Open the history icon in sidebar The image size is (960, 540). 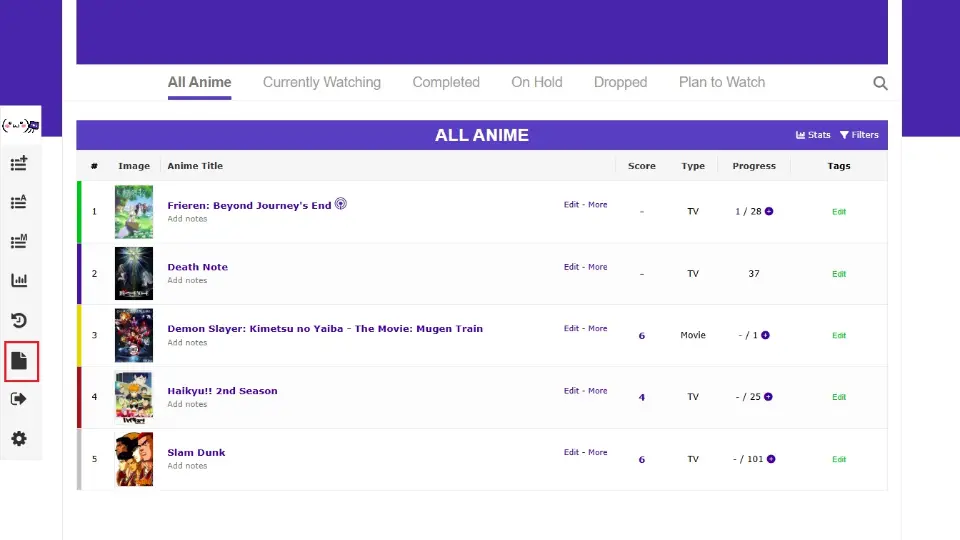pos(19,320)
